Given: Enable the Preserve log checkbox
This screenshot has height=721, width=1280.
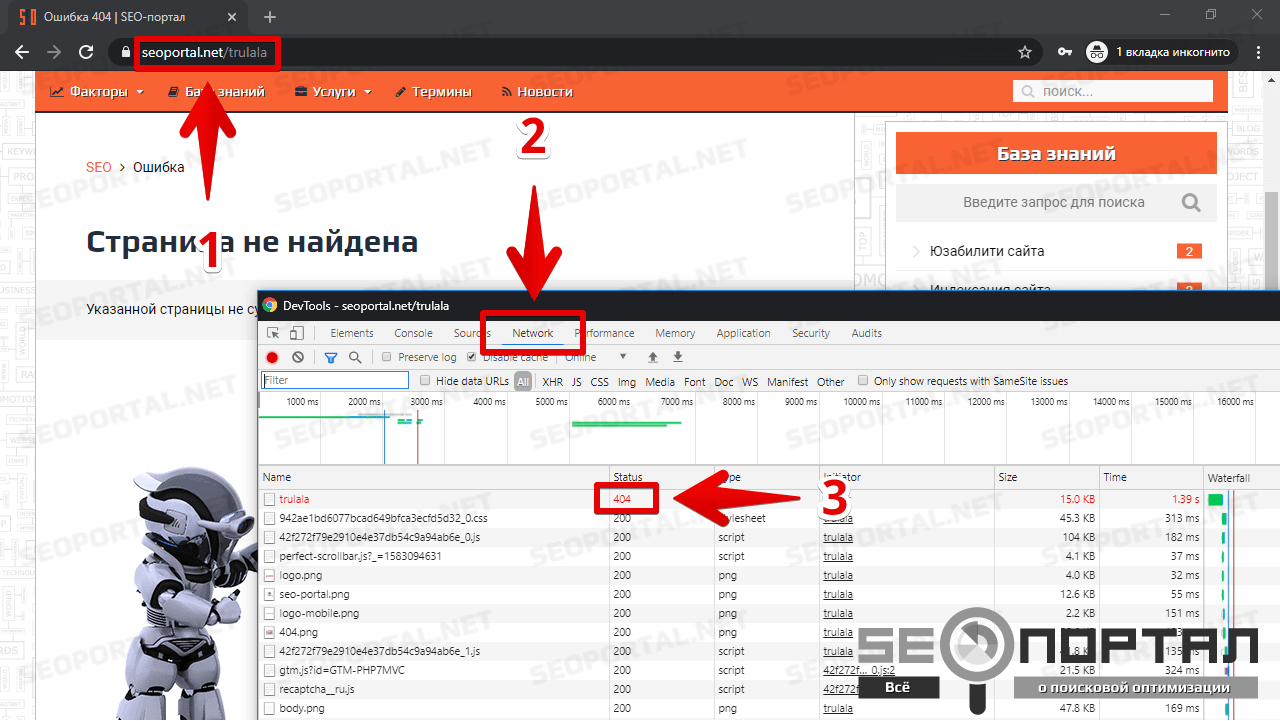Looking at the screenshot, I should [x=387, y=357].
